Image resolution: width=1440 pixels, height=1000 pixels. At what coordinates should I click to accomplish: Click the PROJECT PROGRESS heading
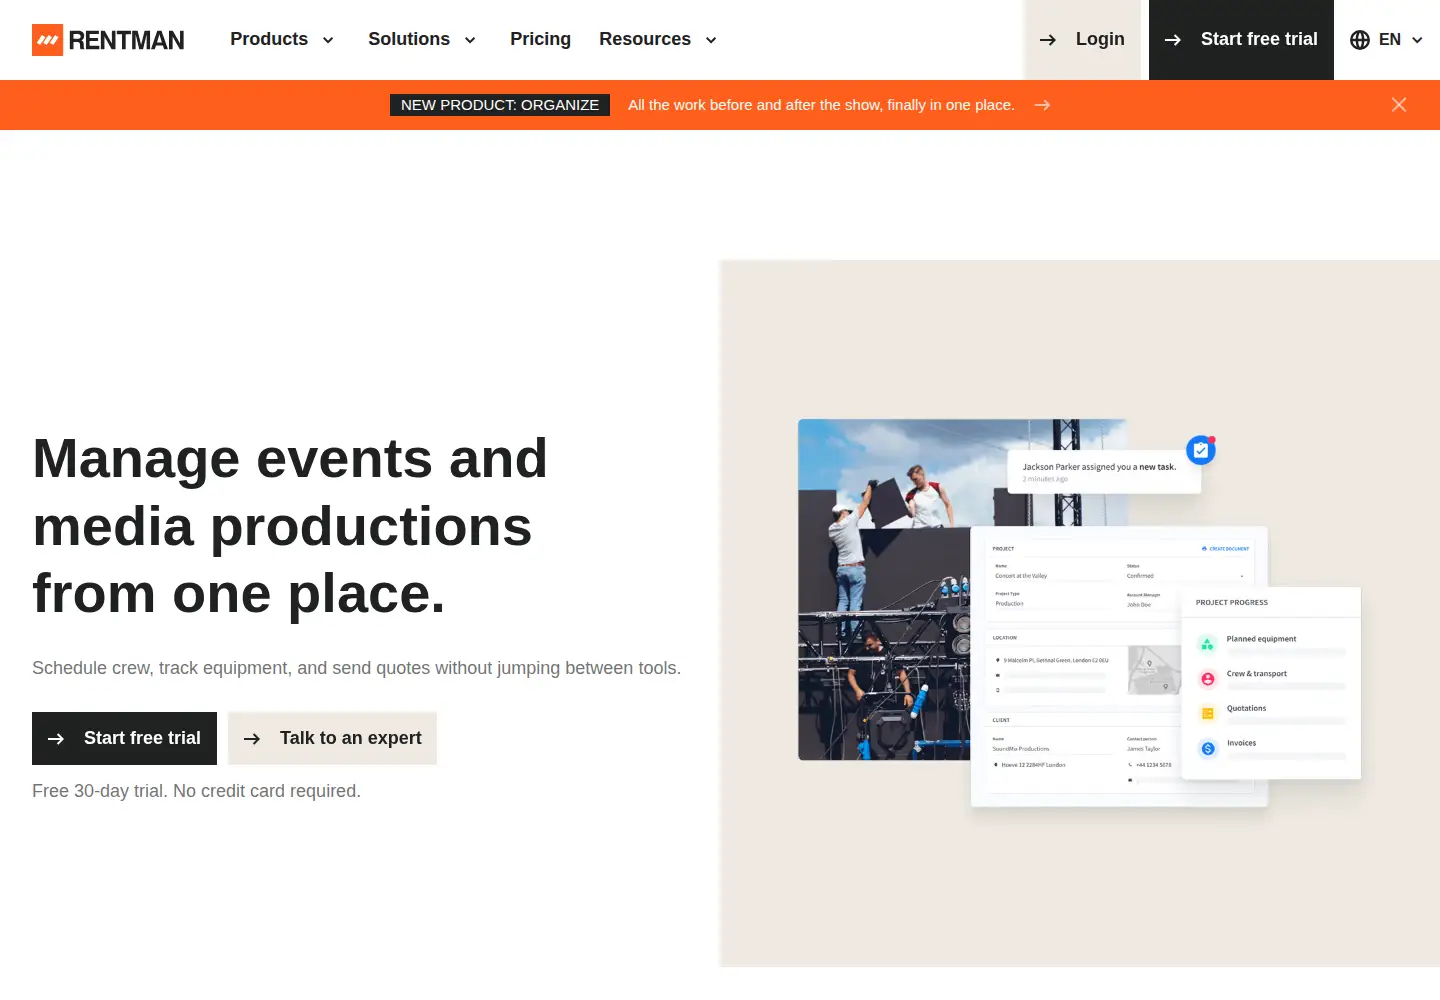click(1231, 603)
